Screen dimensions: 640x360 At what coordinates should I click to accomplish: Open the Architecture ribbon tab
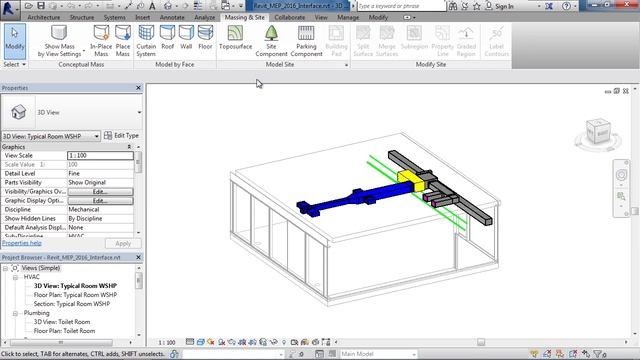tap(44, 18)
